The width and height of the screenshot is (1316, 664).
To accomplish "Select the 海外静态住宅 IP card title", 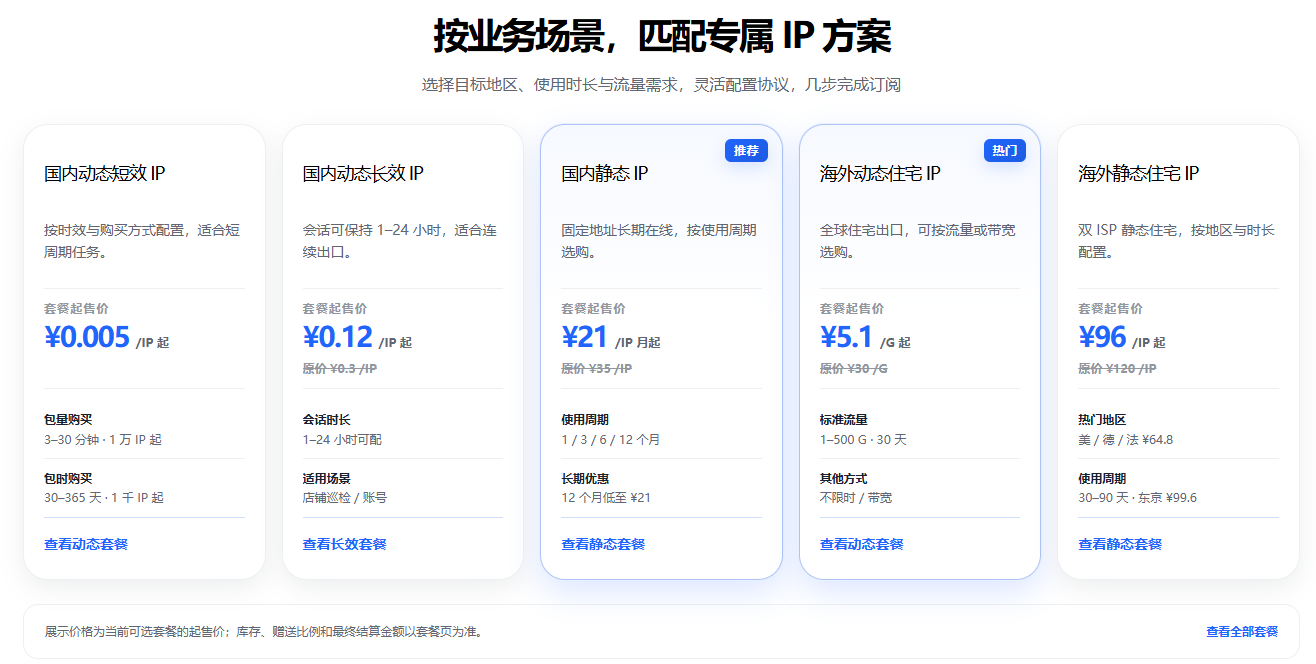I will click(1138, 174).
